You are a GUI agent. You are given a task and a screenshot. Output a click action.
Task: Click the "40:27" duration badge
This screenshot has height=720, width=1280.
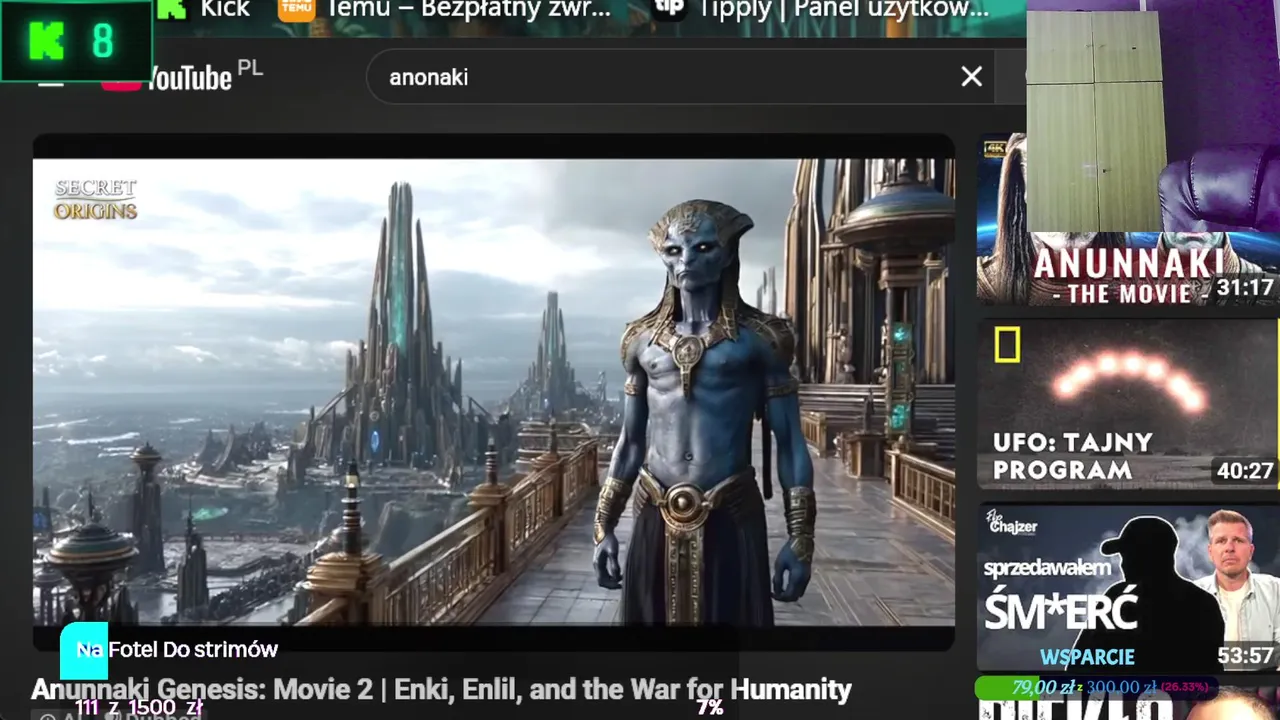pyautogui.click(x=1245, y=471)
